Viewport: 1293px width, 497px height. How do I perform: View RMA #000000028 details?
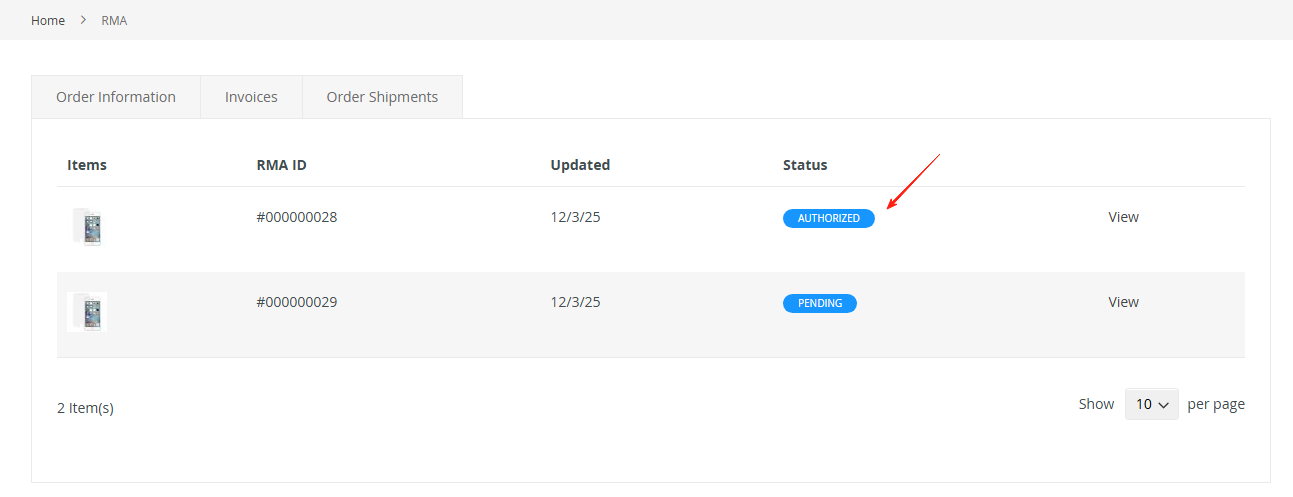pyautogui.click(x=1123, y=217)
